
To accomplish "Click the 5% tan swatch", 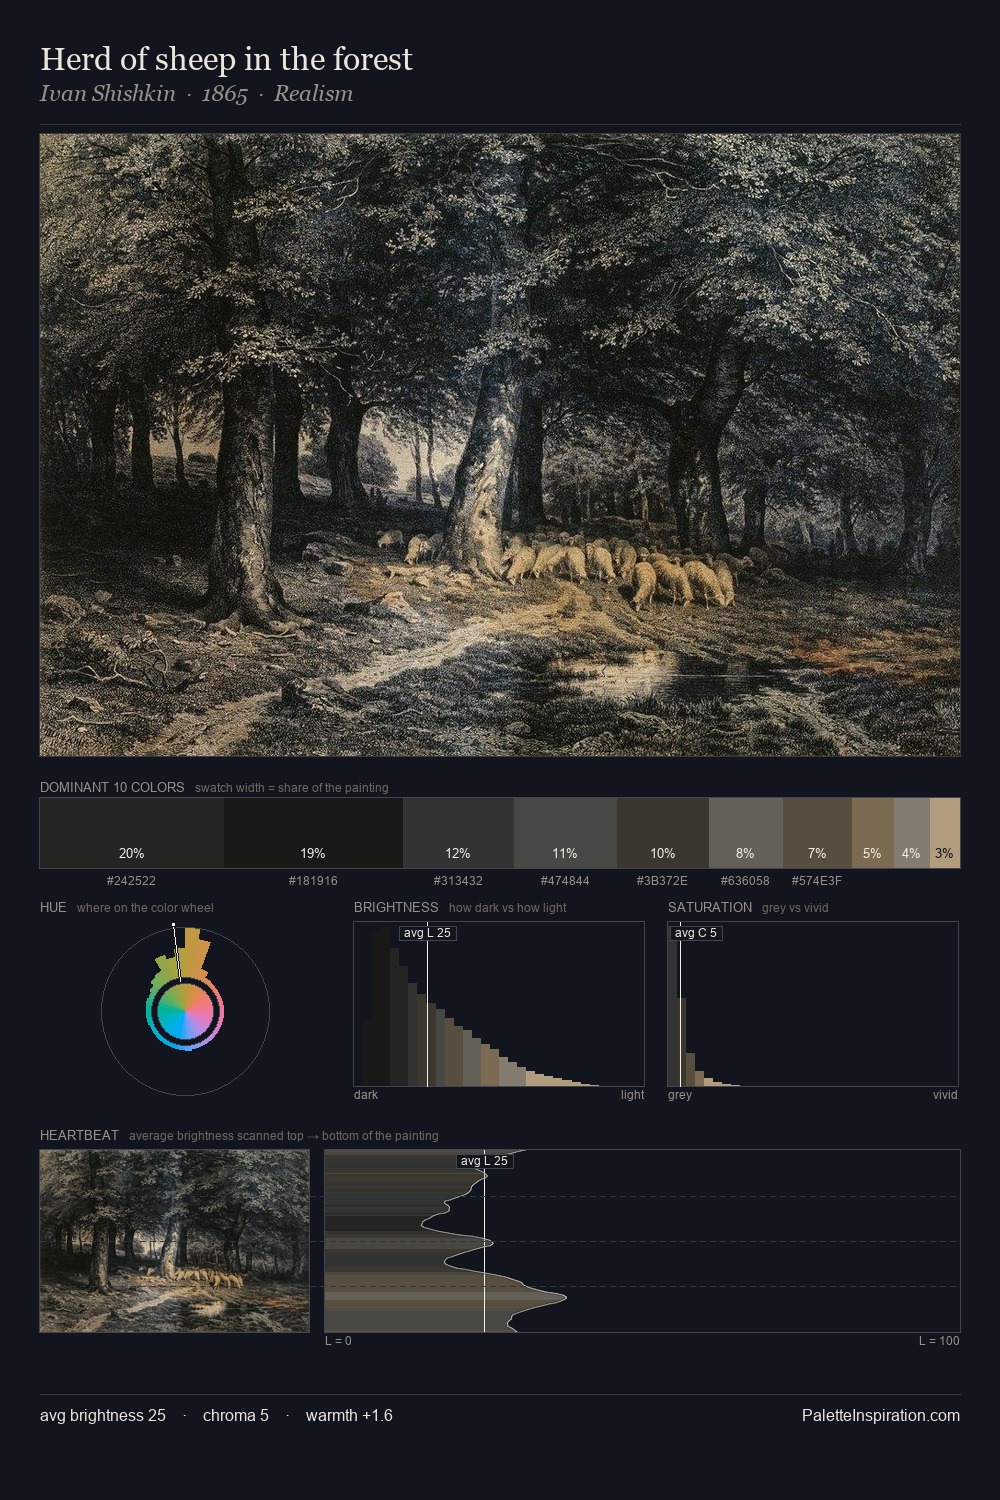I will click(x=873, y=833).
